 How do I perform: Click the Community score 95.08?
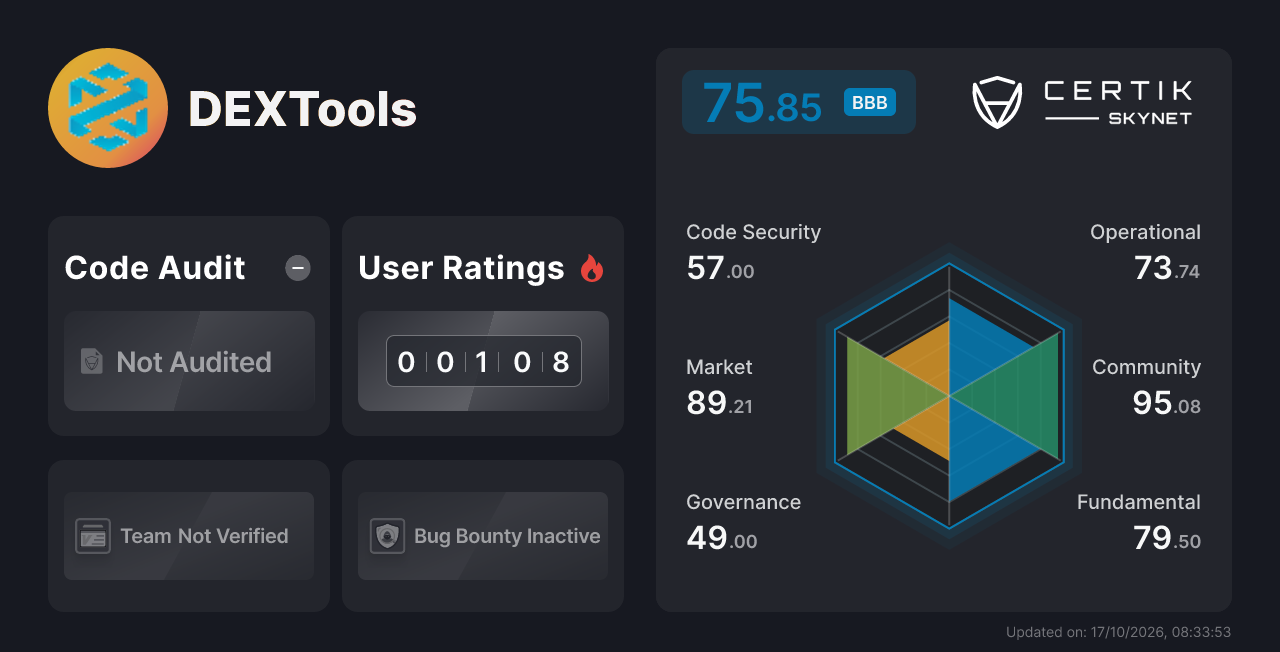(1166, 403)
